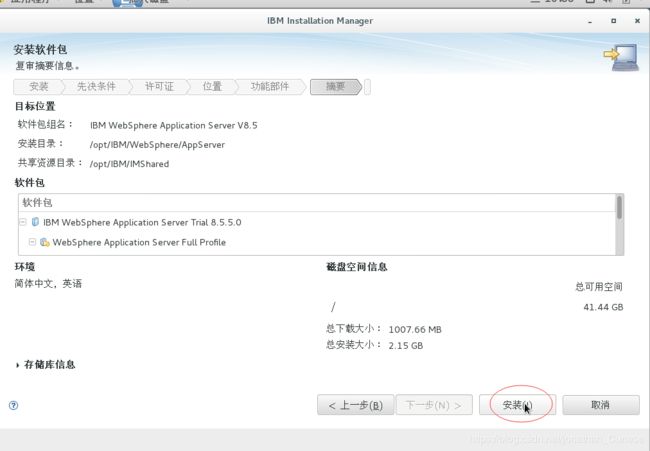
Task: Click the 41.44 GB available space value
Action: click(x=603, y=307)
